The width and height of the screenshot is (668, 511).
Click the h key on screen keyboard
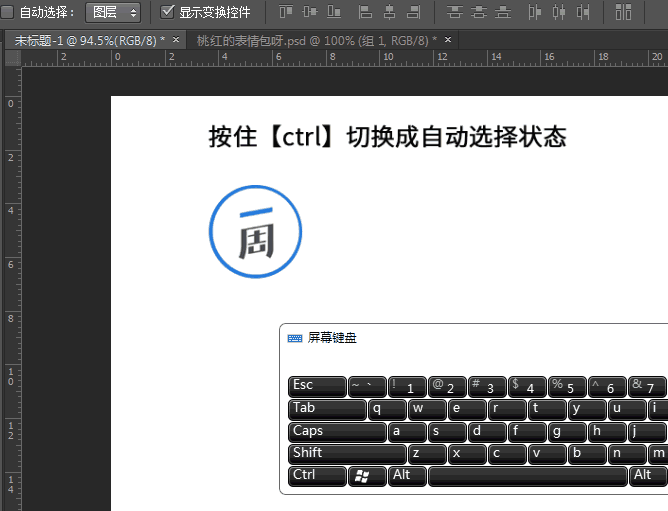608,432
